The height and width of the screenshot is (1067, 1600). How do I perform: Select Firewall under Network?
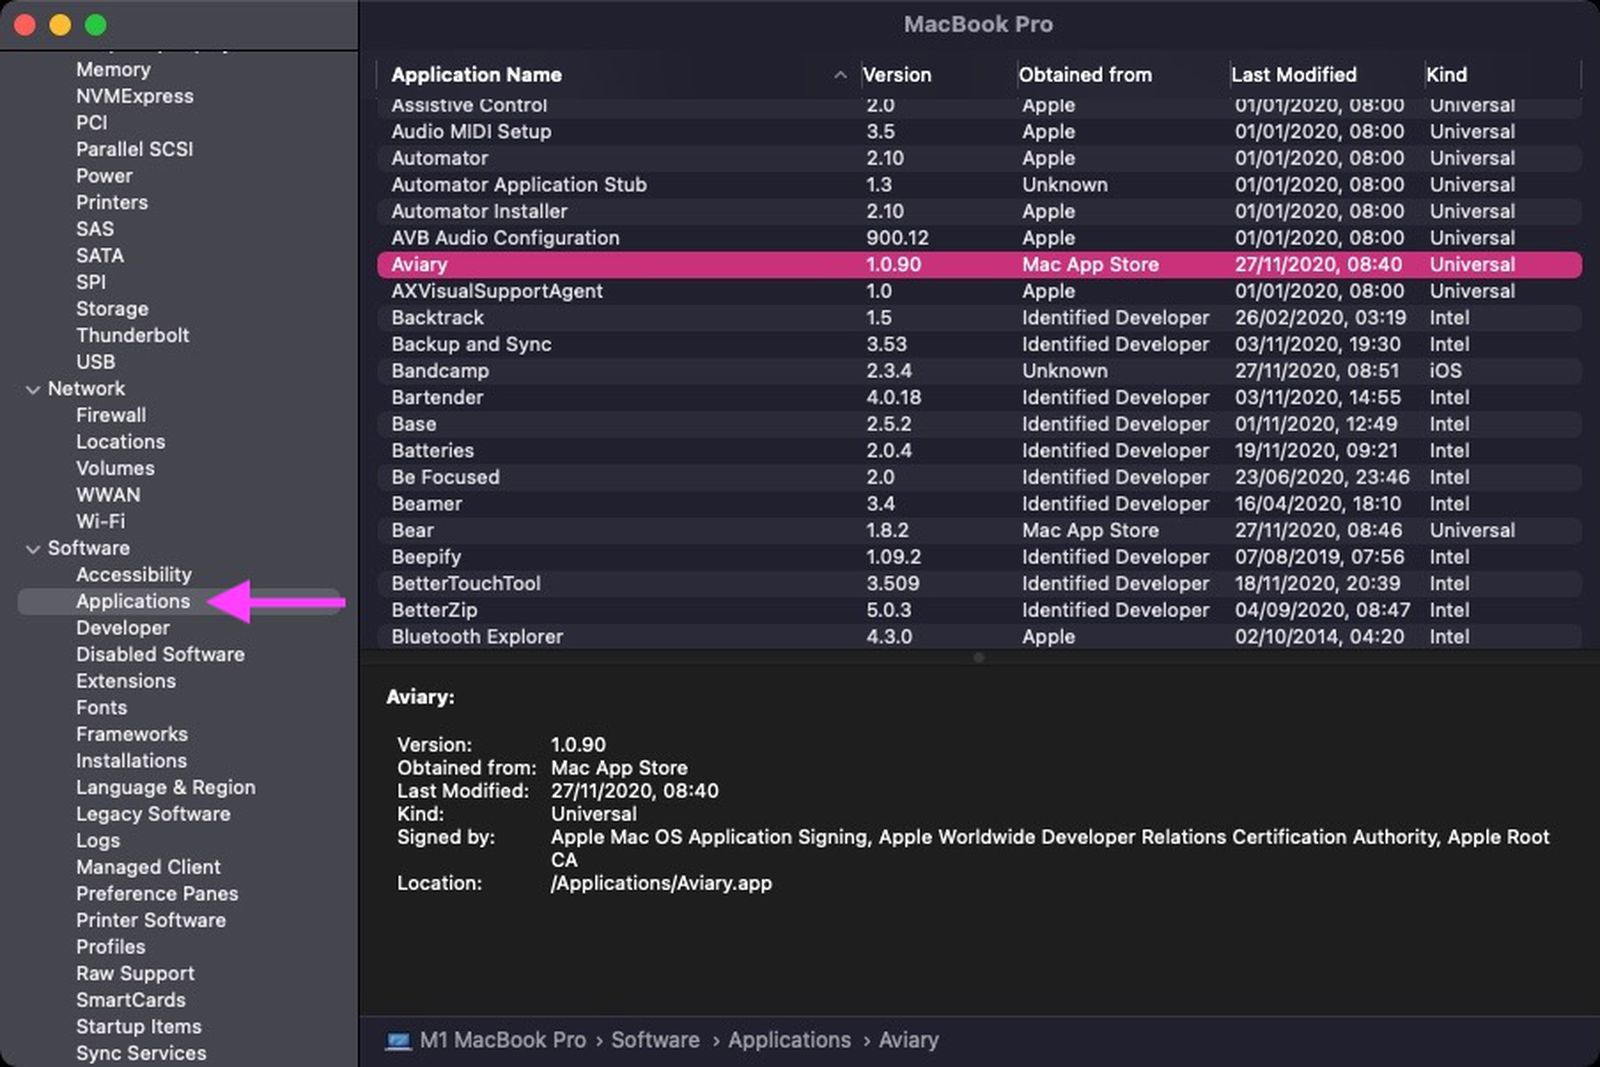(111, 415)
